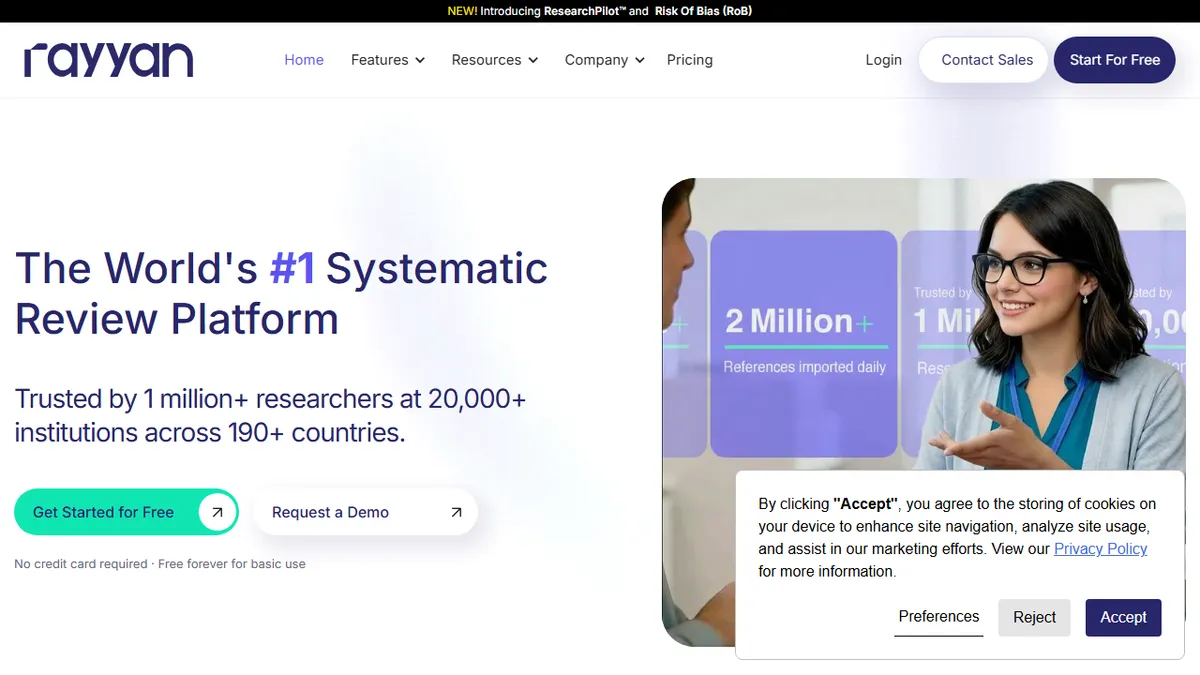Click the Risk Of Bias (RoB) announcement link

703,11
